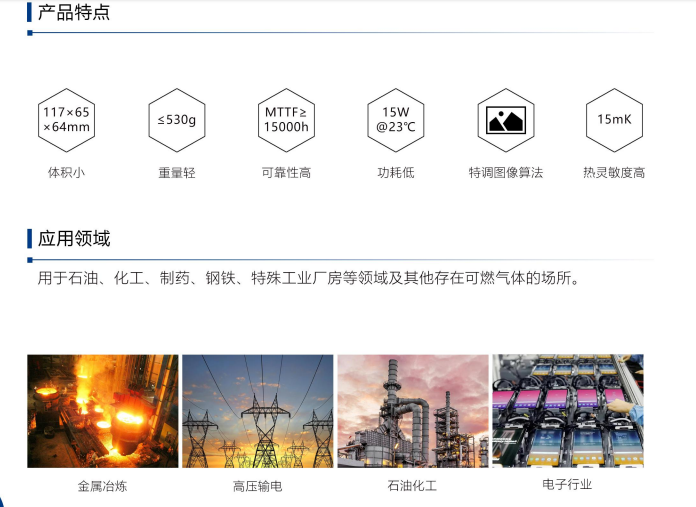Click the image algorithm picture icon

point(505,120)
